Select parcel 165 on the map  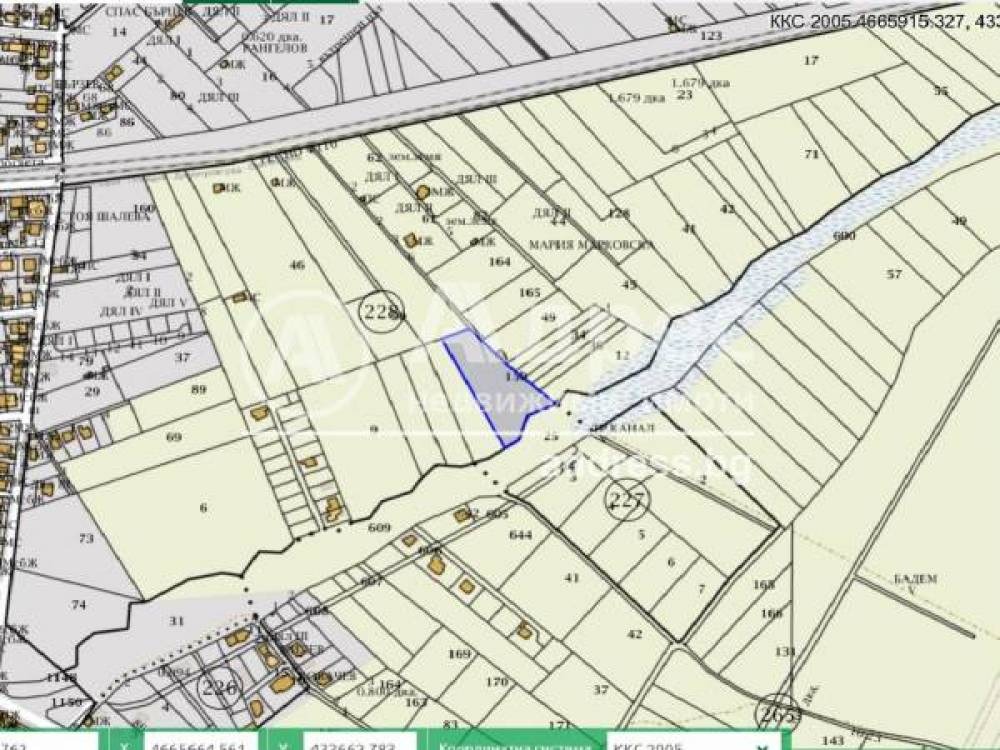[530, 292]
